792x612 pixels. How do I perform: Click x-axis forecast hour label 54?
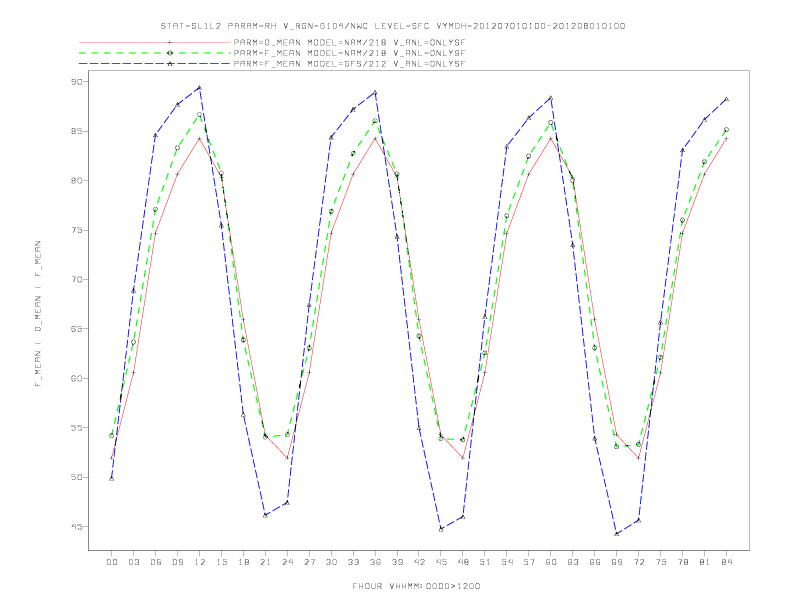[x=507, y=562]
